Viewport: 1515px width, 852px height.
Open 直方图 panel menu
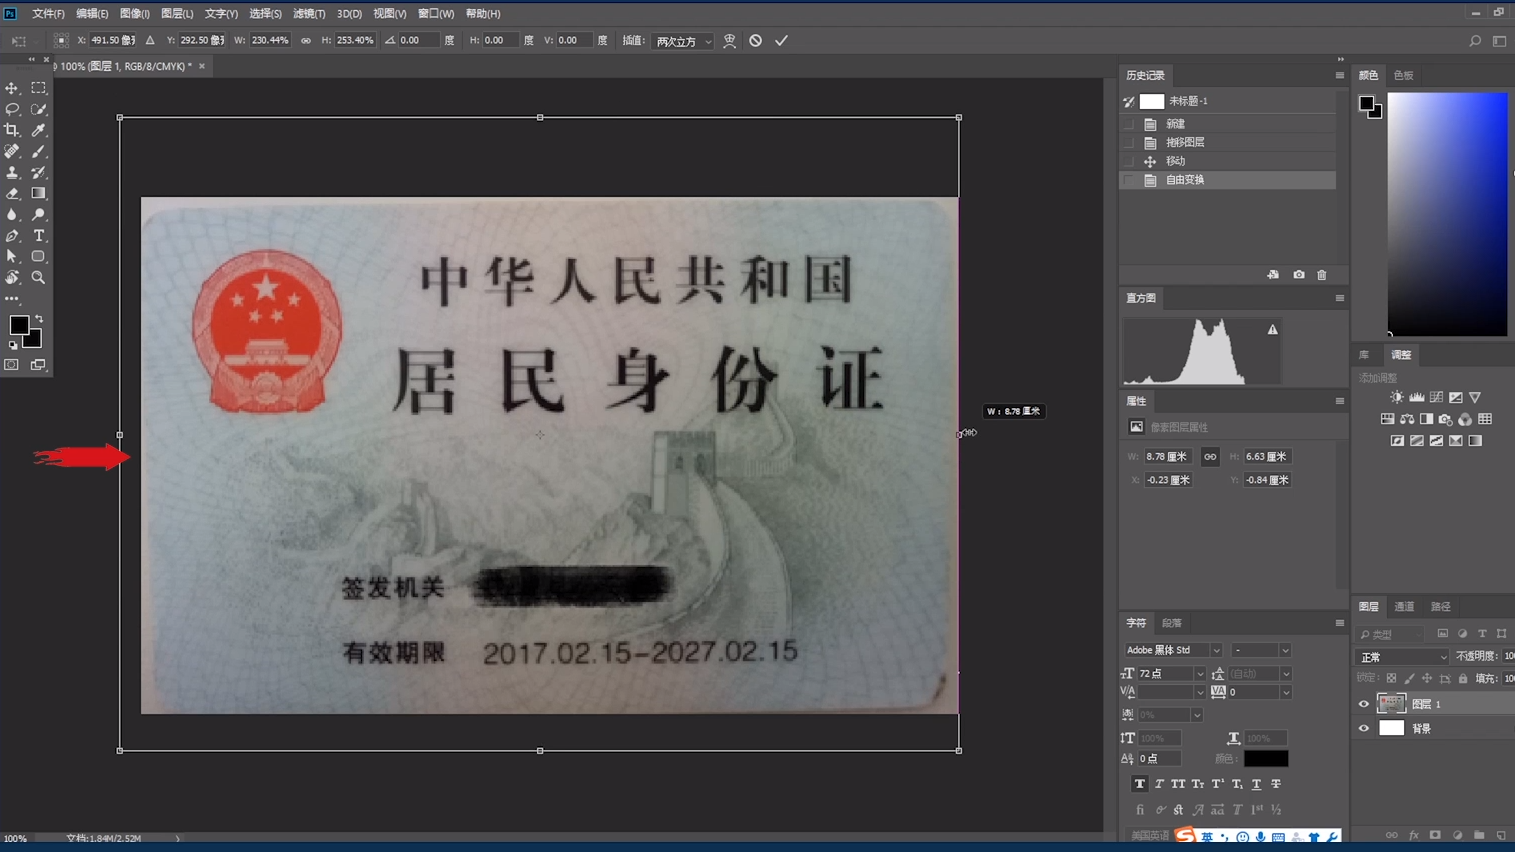click(x=1340, y=298)
